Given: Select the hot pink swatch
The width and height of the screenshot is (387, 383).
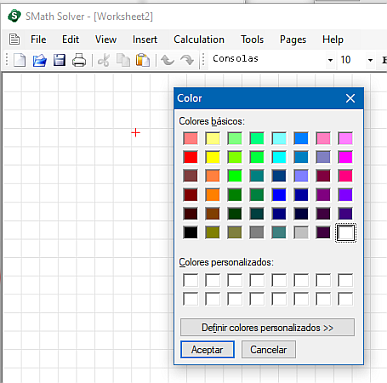Looking at the screenshot, I should tap(345, 176).
